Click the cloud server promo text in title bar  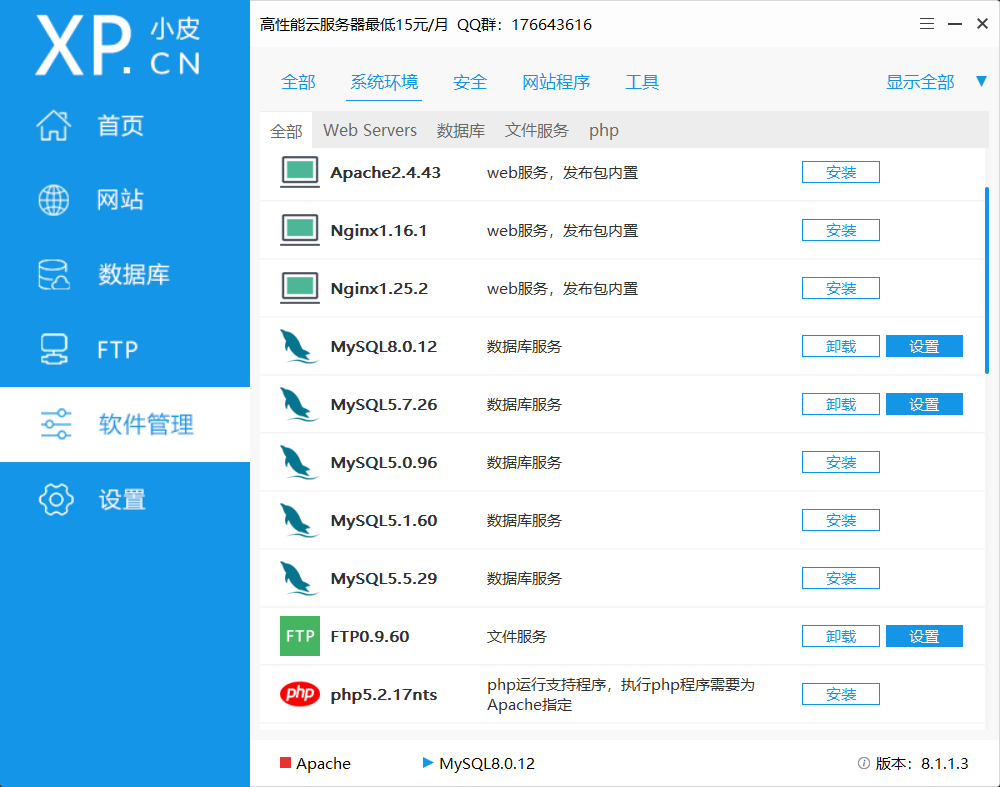coord(425,25)
